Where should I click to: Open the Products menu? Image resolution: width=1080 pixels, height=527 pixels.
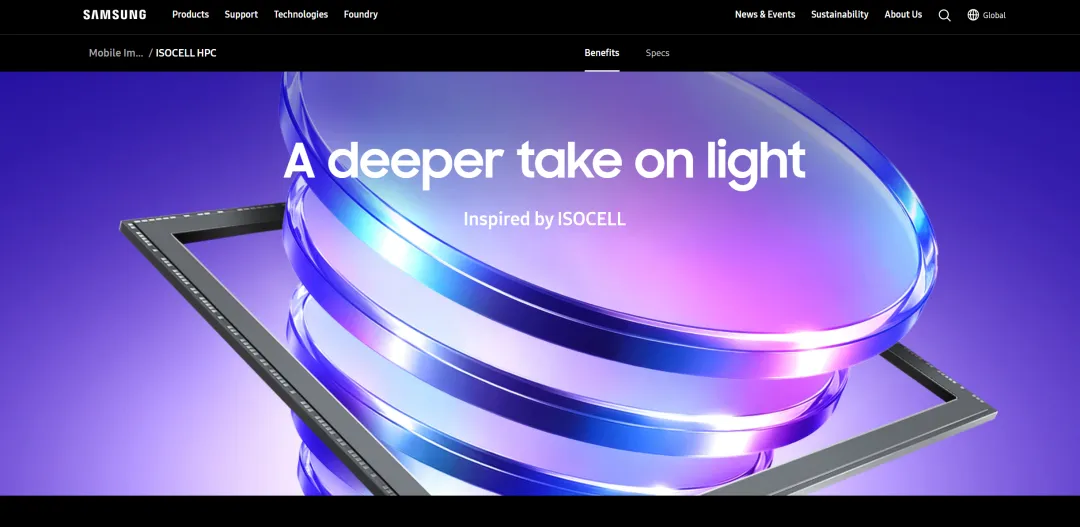coord(190,14)
